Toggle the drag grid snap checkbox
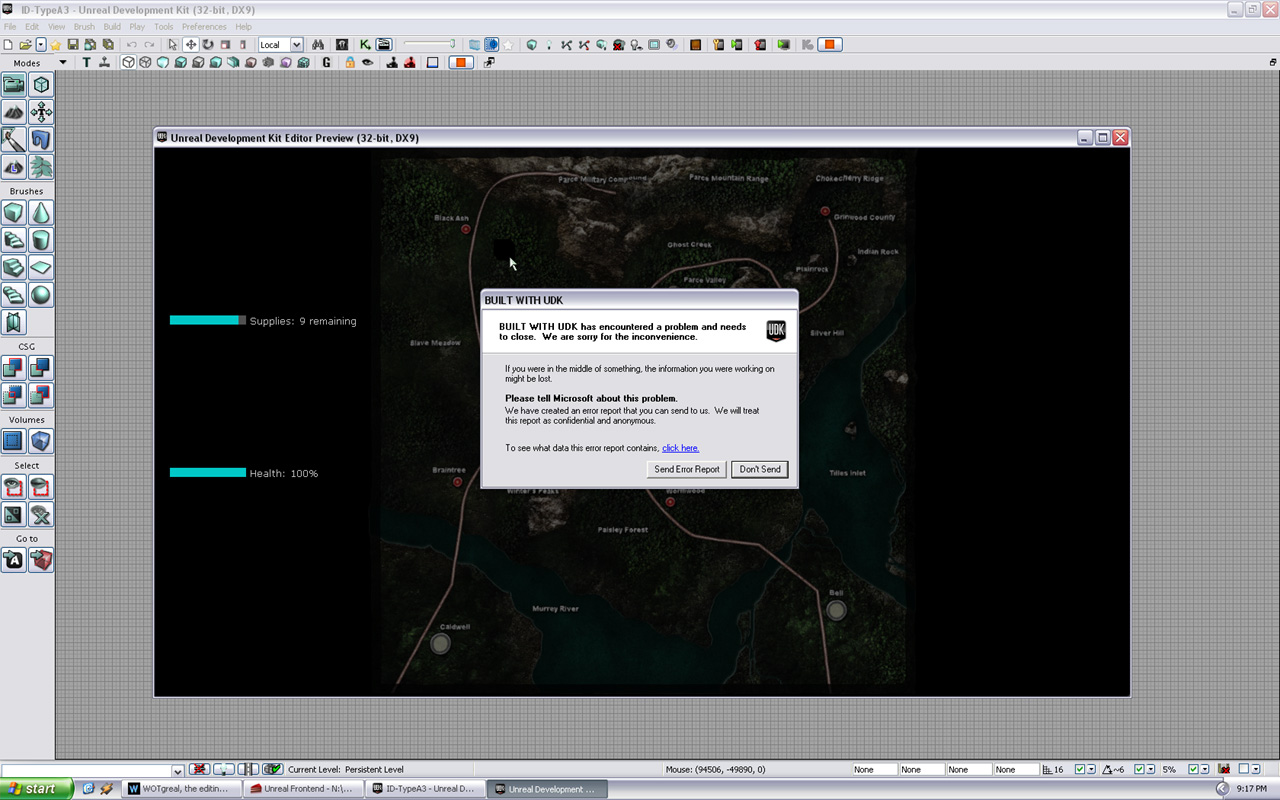This screenshot has height=800, width=1280. click(x=1080, y=769)
